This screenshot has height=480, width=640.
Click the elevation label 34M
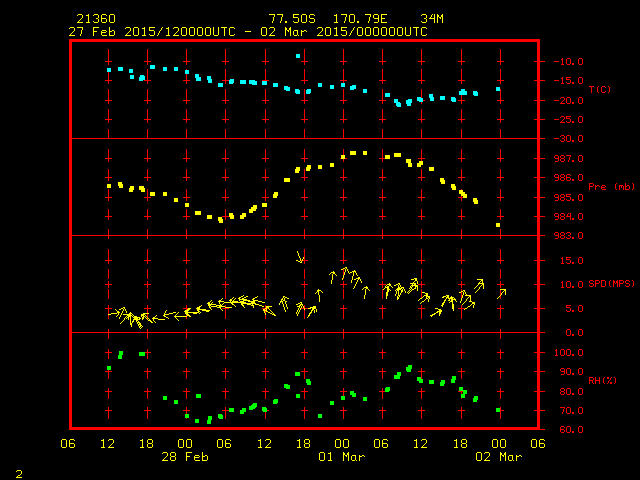pyautogui.click(x=432, y=19)
